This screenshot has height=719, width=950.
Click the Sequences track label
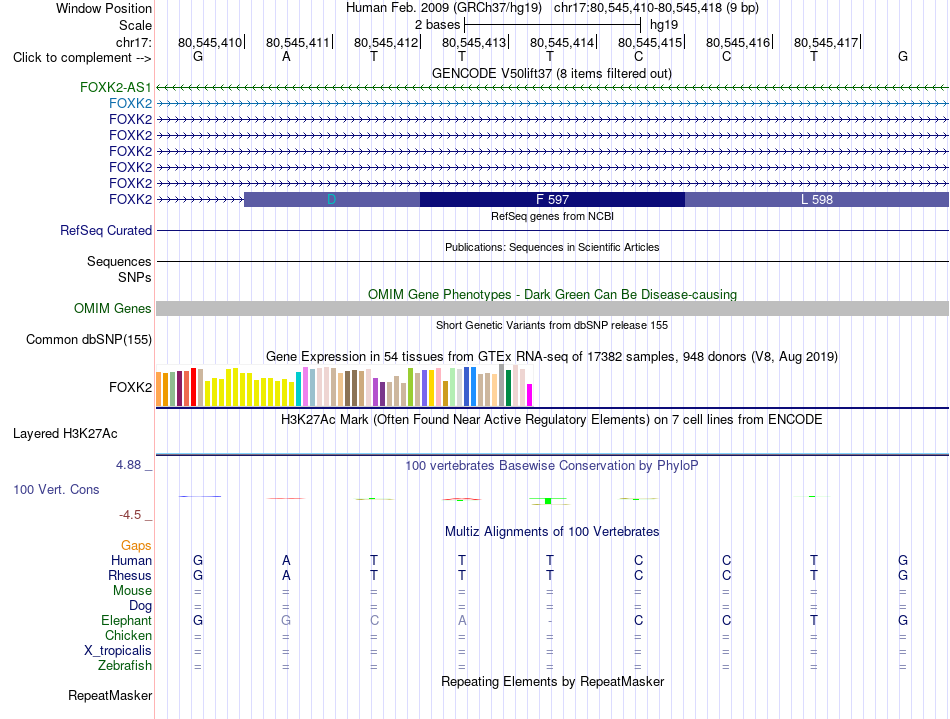click(119, 261)
